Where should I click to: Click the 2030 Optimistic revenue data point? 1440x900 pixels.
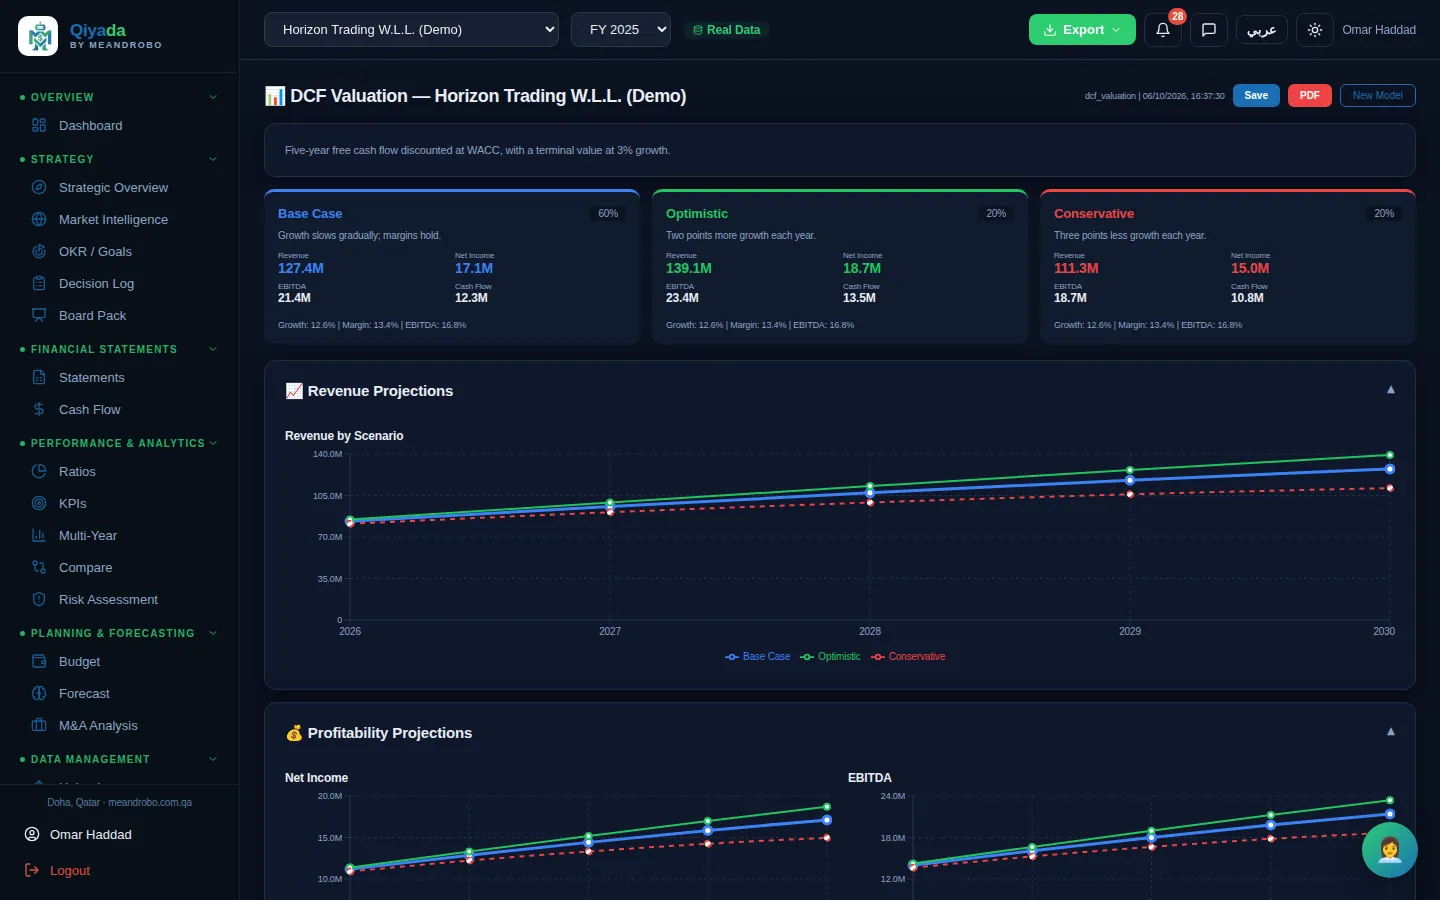click(1390, 455)
